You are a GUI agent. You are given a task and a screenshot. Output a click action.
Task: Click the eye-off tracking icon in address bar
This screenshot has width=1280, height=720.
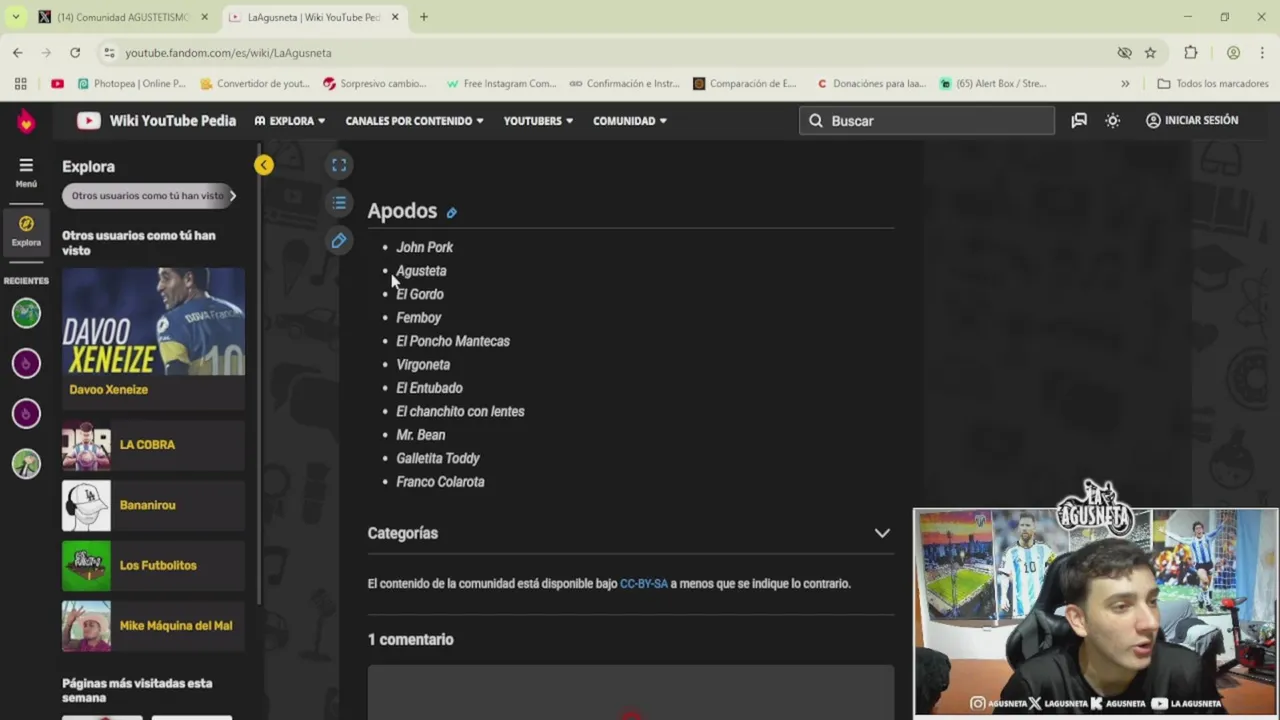[x=1124, y=53]
